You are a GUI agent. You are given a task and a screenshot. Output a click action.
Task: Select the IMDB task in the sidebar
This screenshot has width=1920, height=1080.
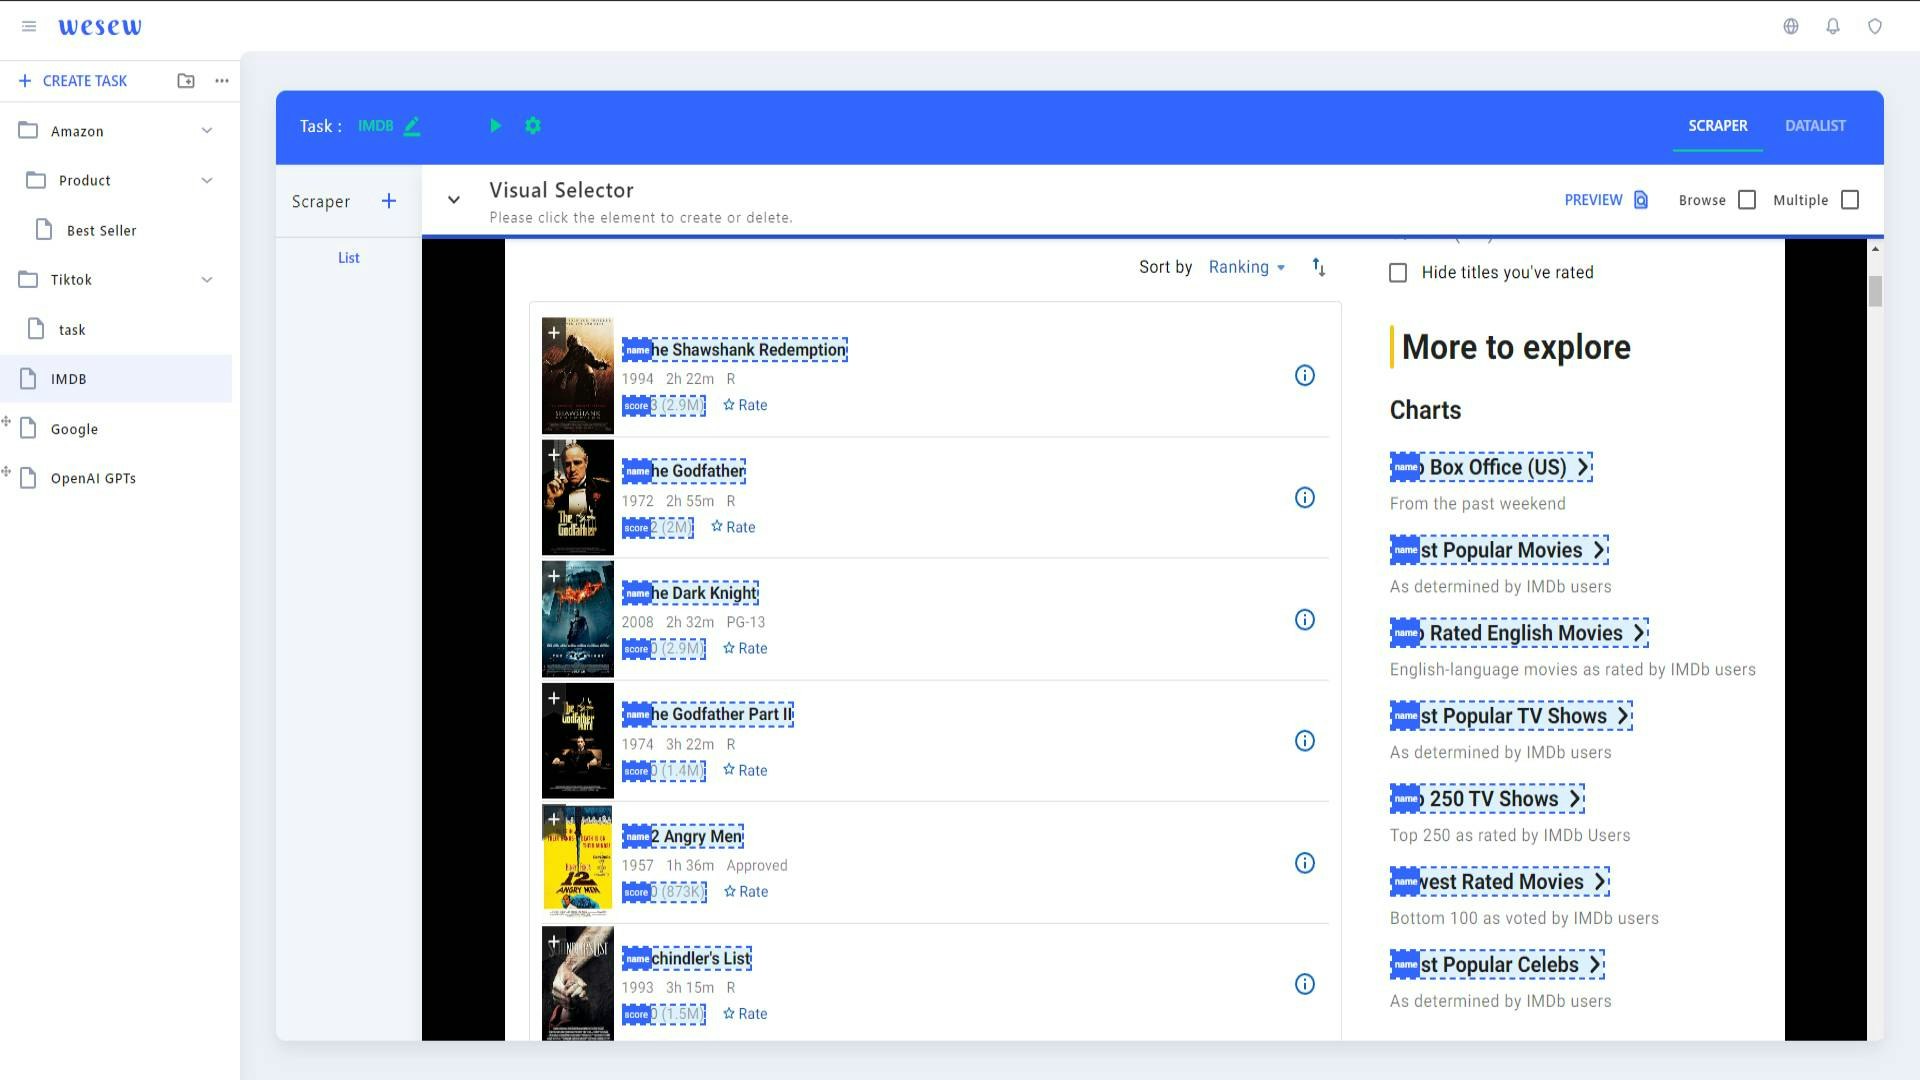[116, 379]
